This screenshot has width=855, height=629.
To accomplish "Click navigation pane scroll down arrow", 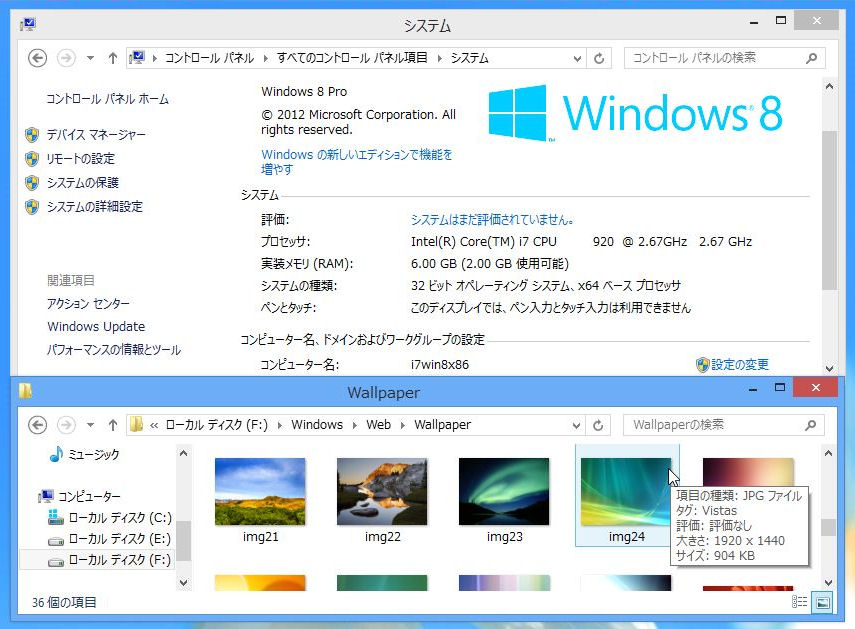I will pos(184,583).
